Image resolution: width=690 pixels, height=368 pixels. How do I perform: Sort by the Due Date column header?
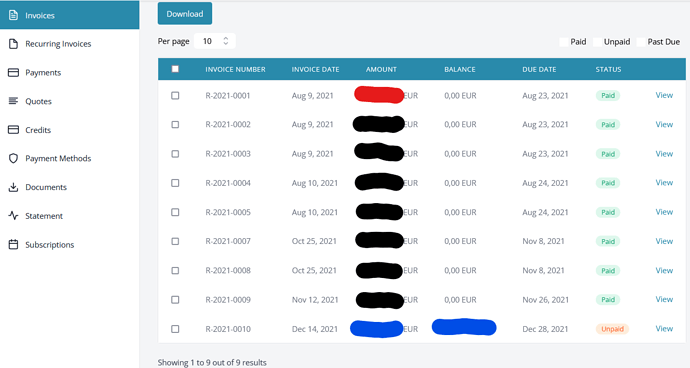click(539, 69)
